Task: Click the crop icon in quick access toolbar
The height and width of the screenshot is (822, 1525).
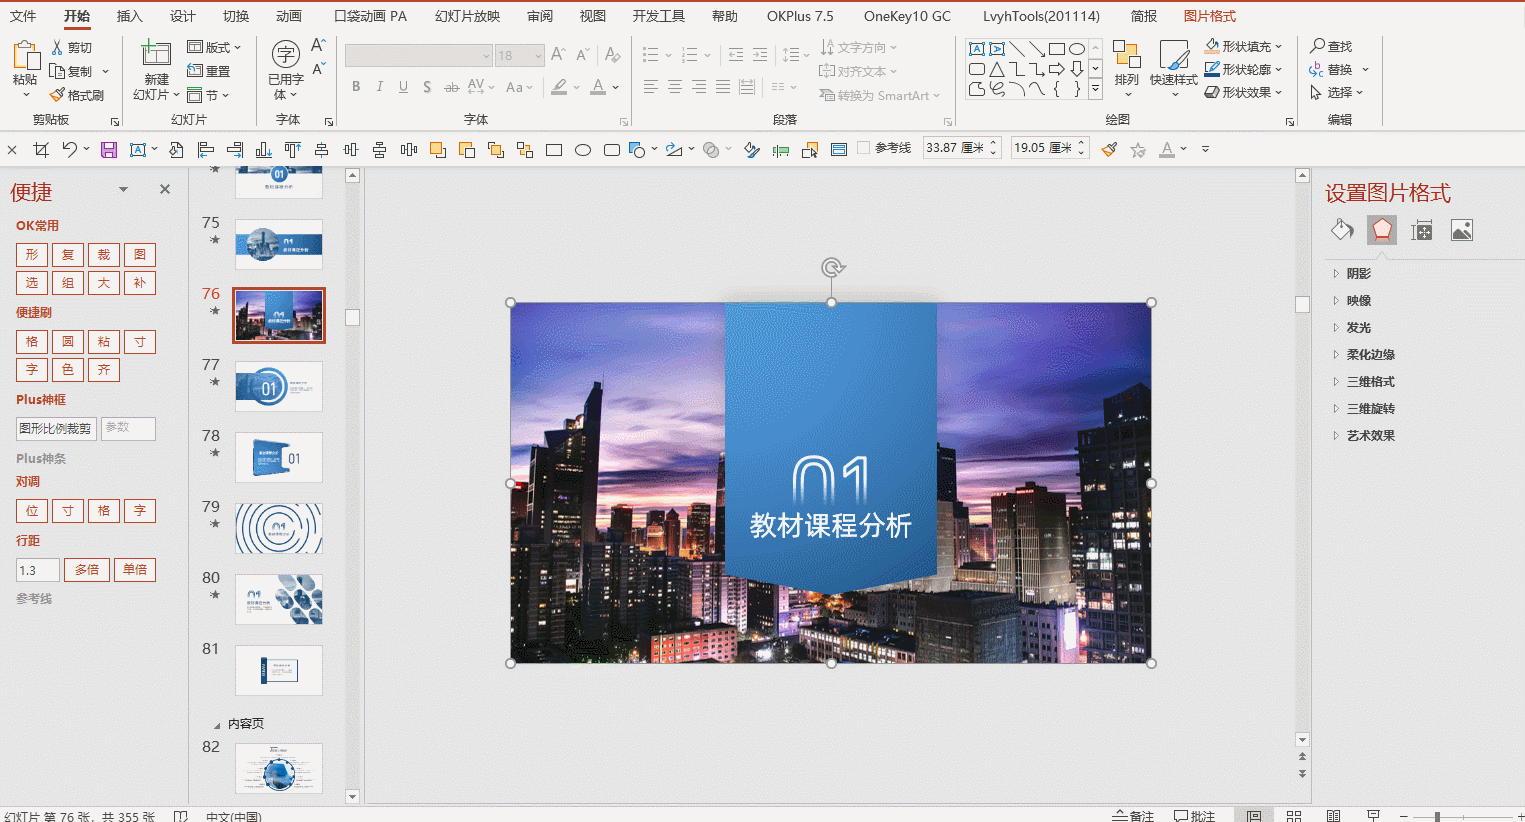Action: tap(41, 150)
